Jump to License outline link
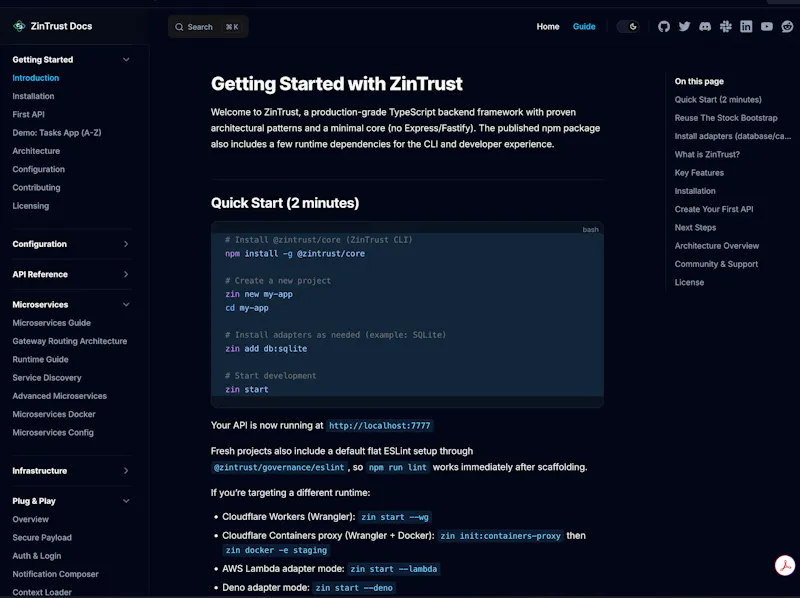This screenshot has width=800, height=598. coord(689,282)
